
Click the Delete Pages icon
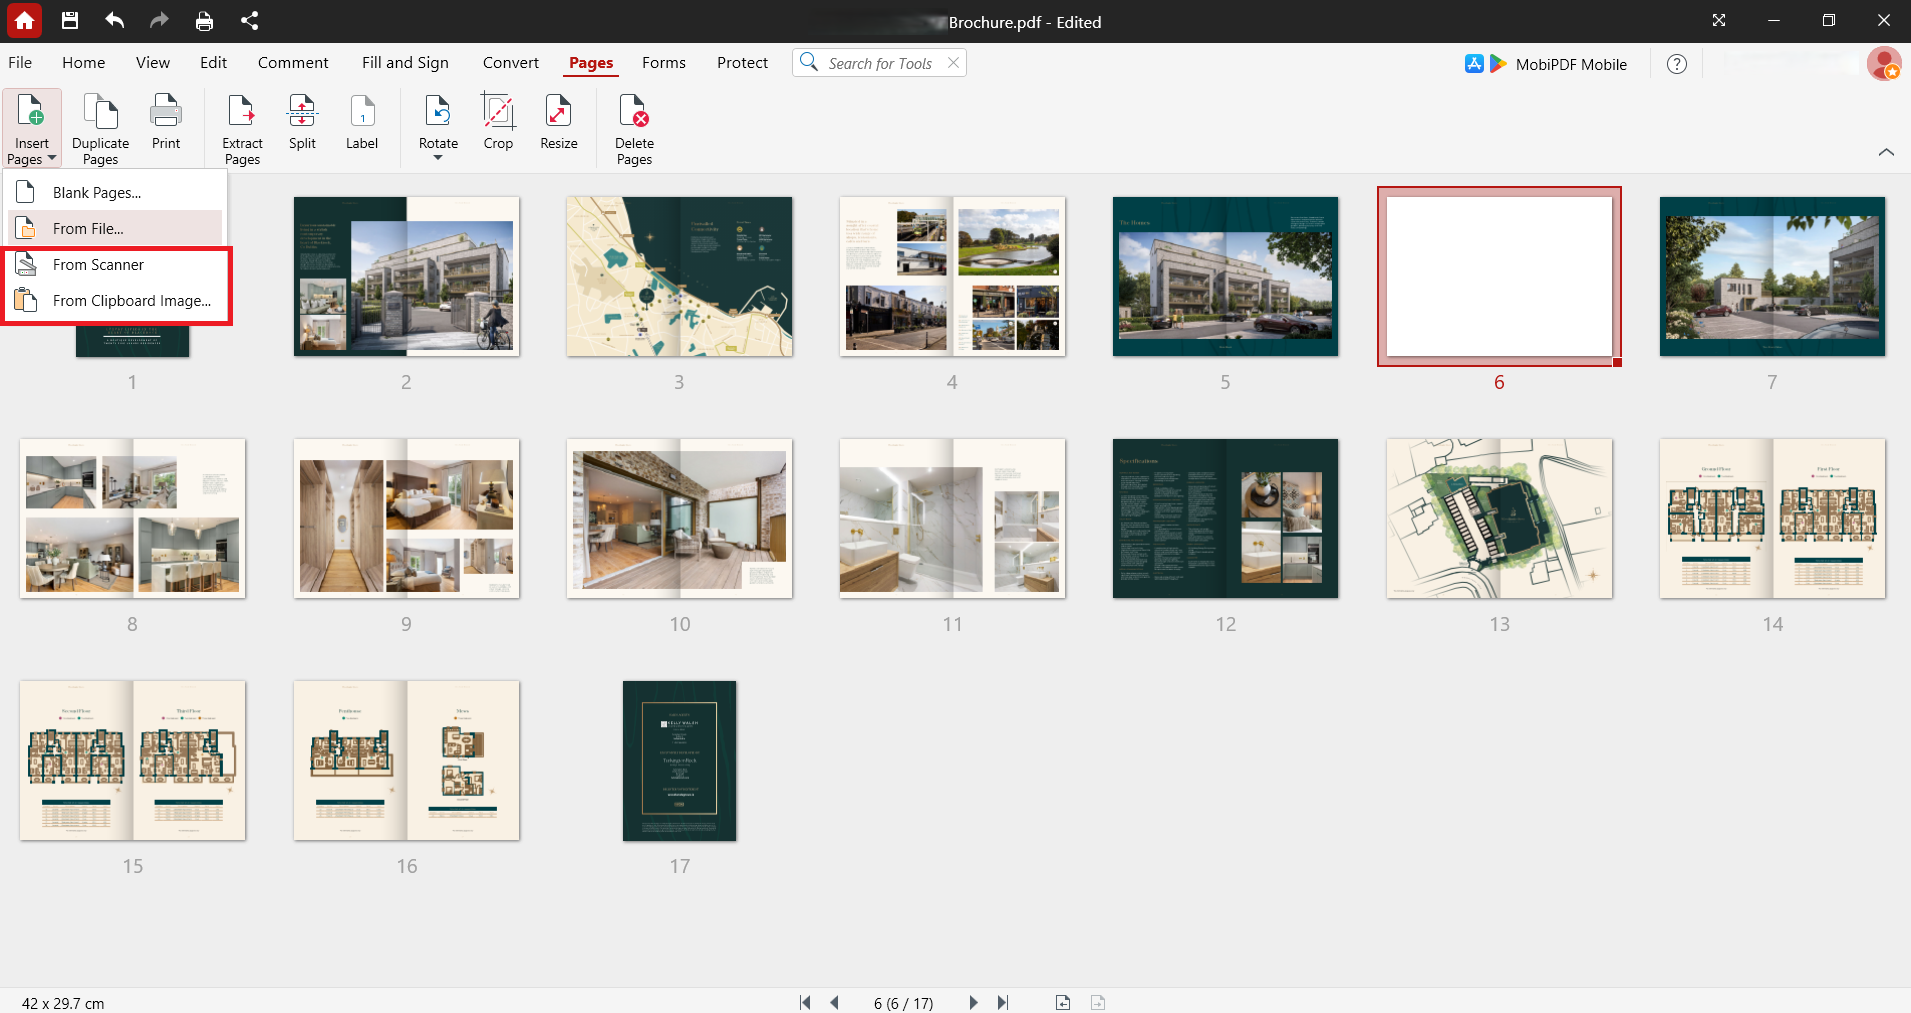click(634, 128)
